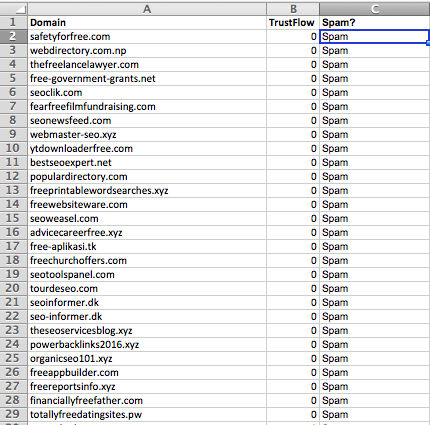The width and height of the screenshot is (430, 425).
Task: Click row 2 header number
Action: [13, 36]
